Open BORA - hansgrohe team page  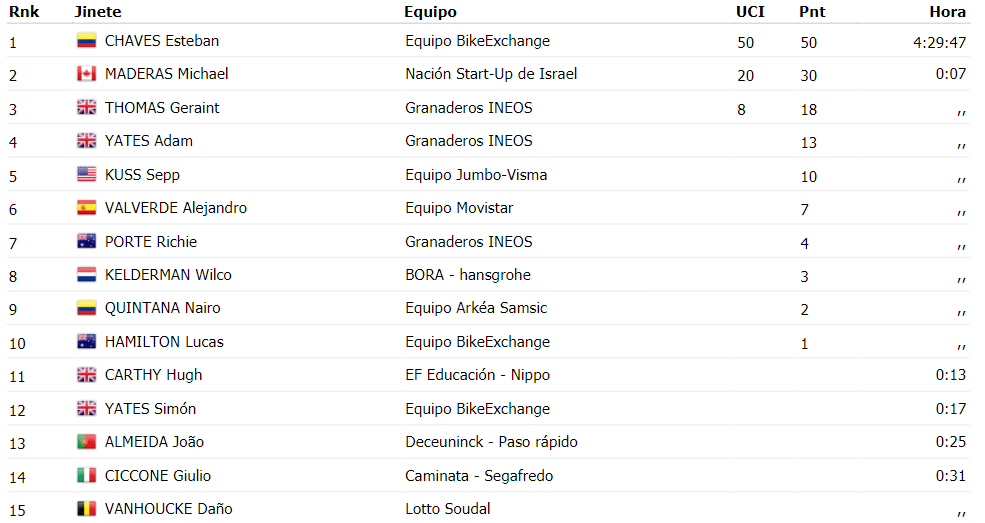point(467,275)
